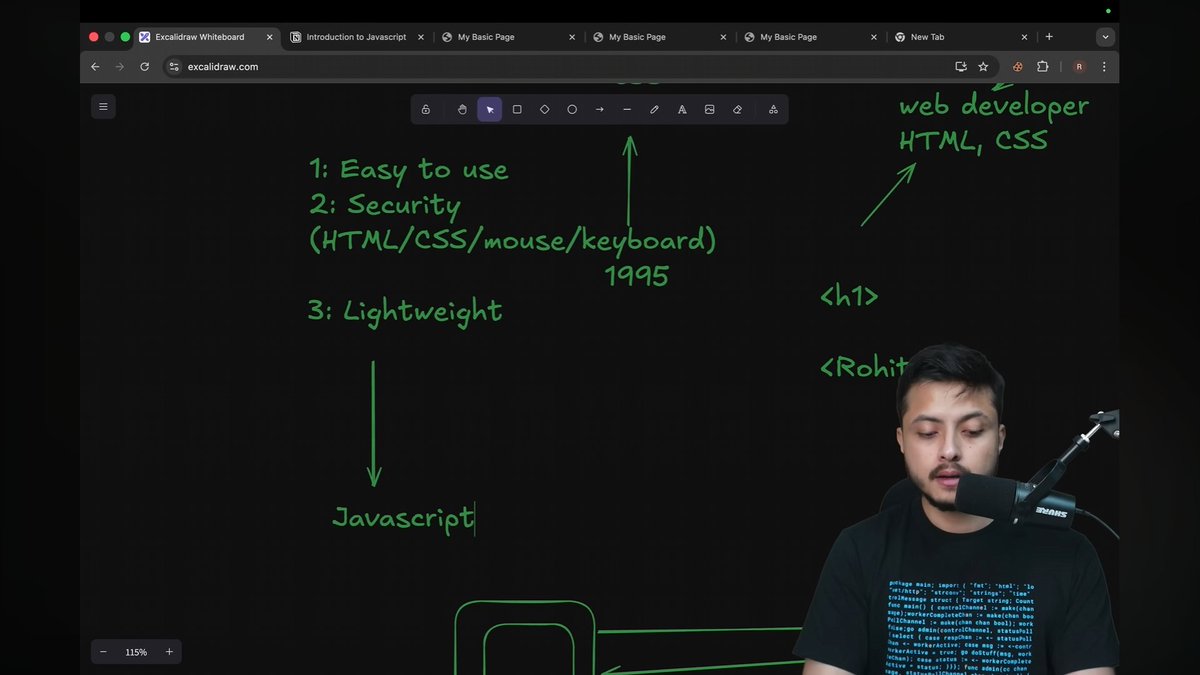Image resolution: width=1200 pixels, height=675 pixels.
Task: Reset zoom by clicking 115%
Action: [136, 652]
